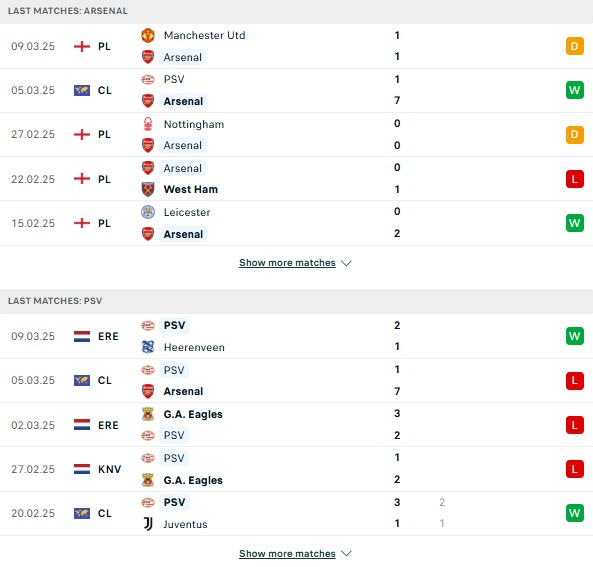The height and width of the screenshot is (567, 593).
Task: Expand Show more matches under PSV
Action: click(287, 553)
